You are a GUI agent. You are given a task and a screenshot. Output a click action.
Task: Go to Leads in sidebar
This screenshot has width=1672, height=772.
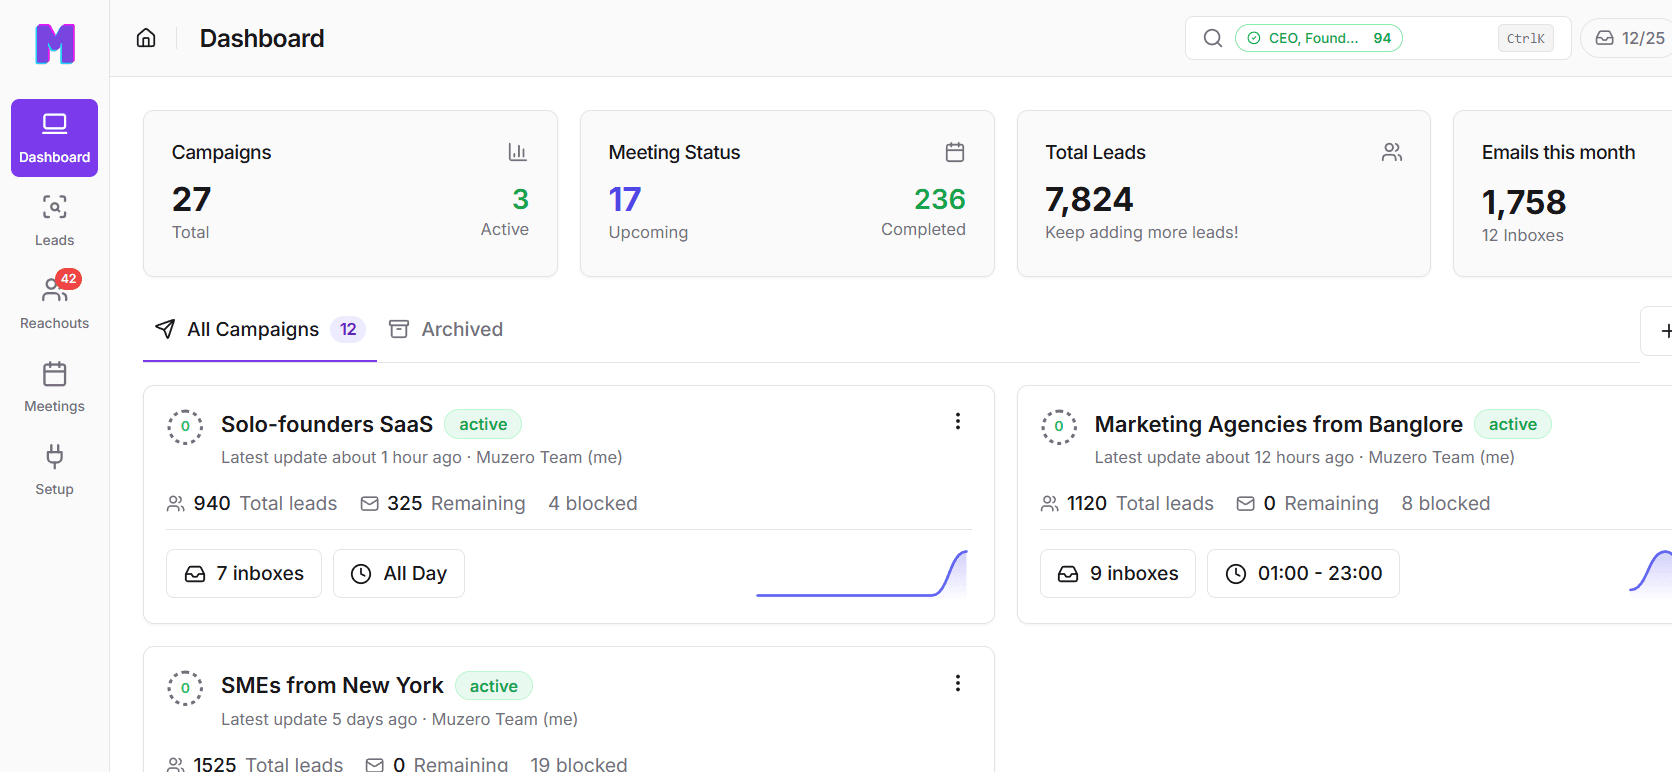coord(55,221)
